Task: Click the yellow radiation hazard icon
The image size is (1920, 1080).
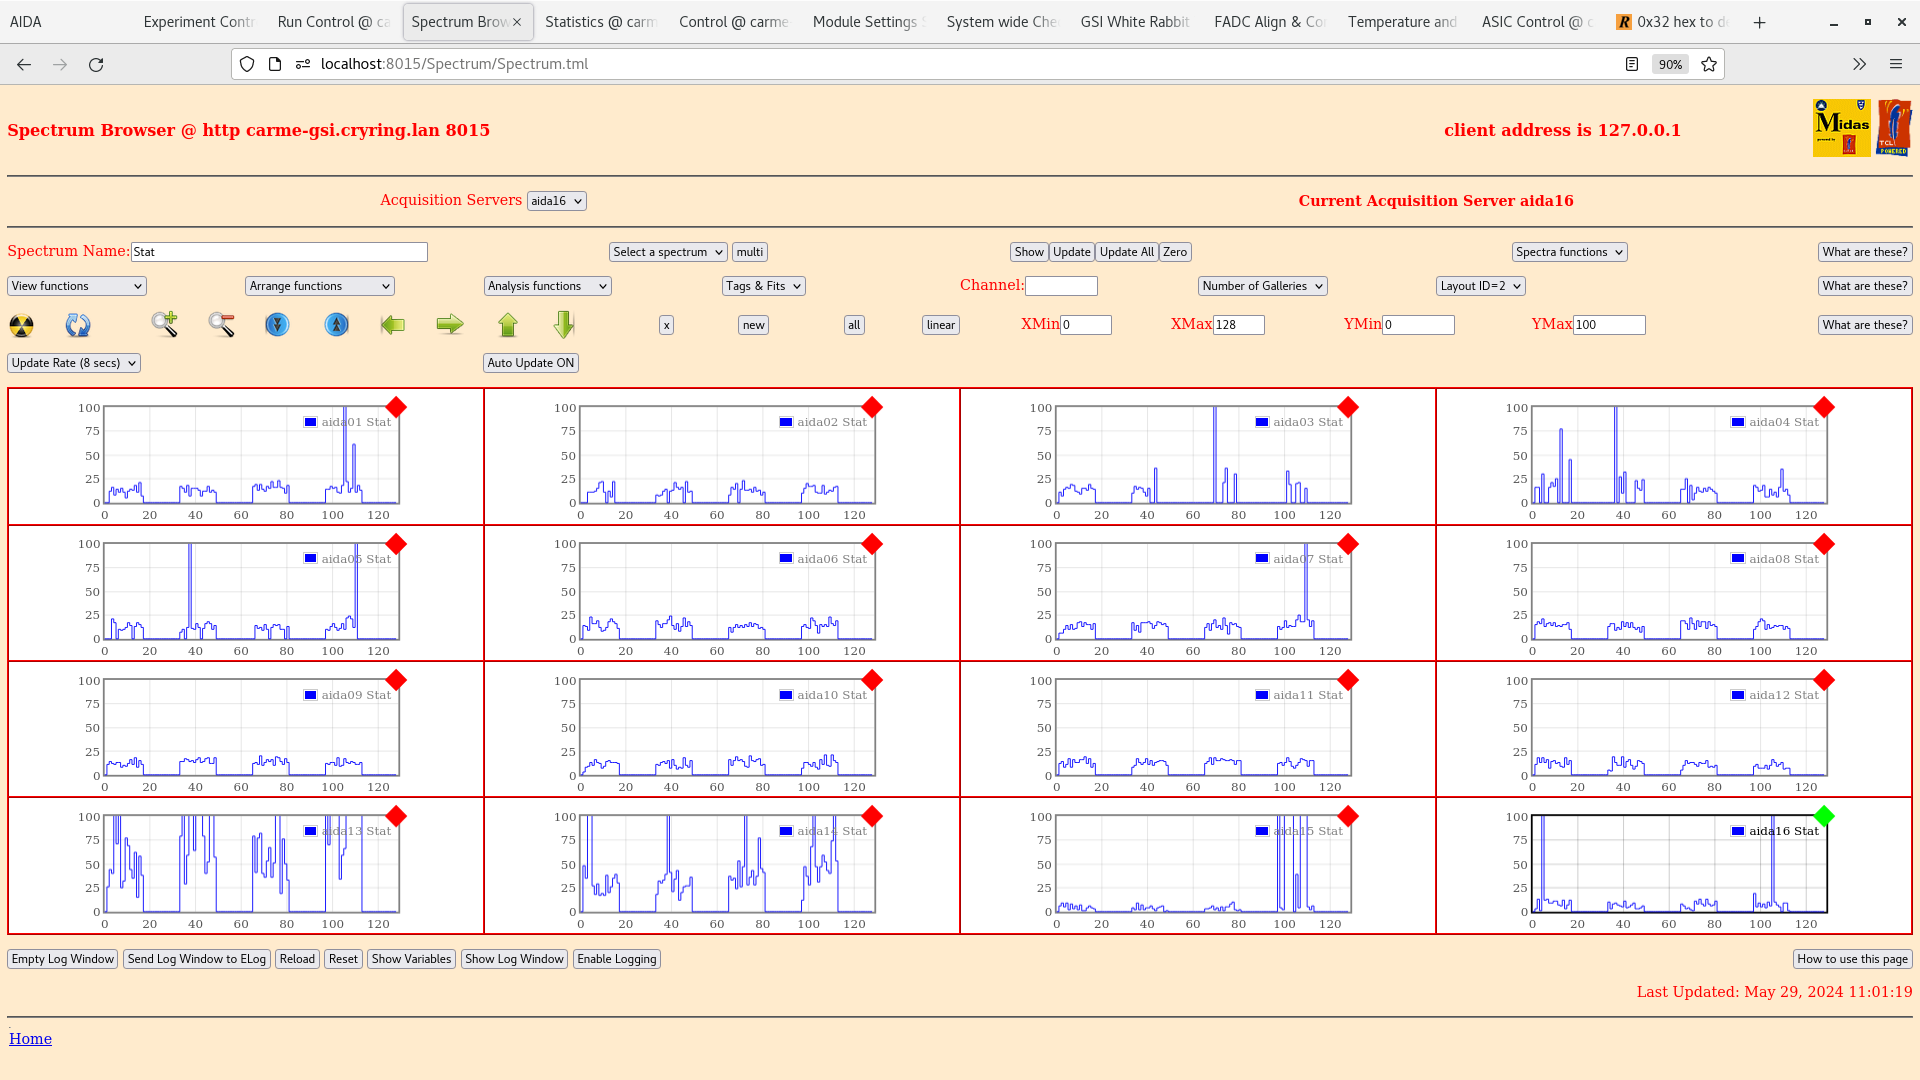Action: click(21, 325)
